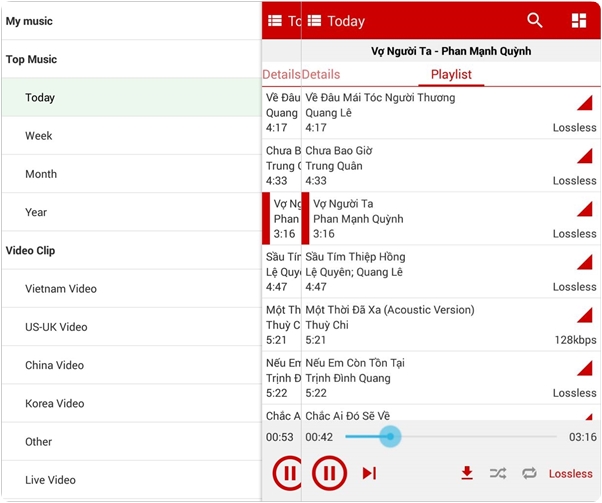Pause playback with the large pause button
This screenshot has width=602, height=503.
(329, 473)
